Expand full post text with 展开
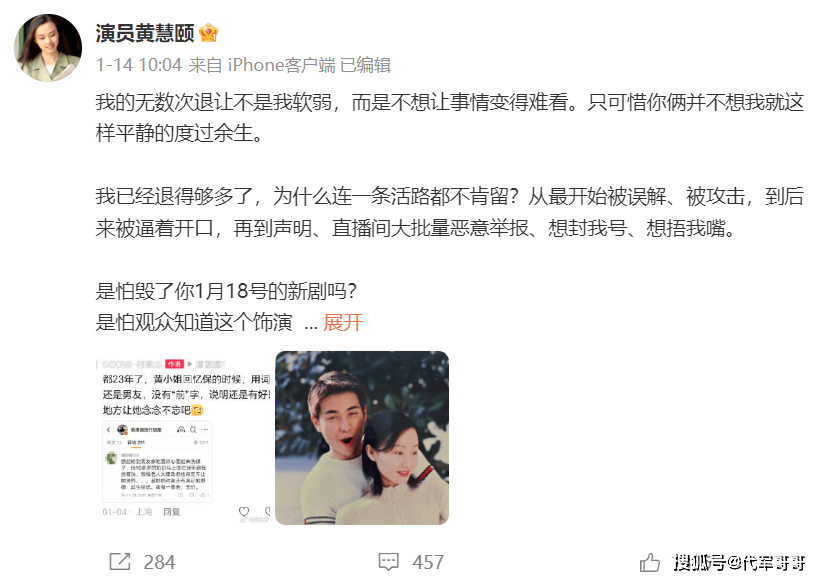822x580 pixels. 343,323
